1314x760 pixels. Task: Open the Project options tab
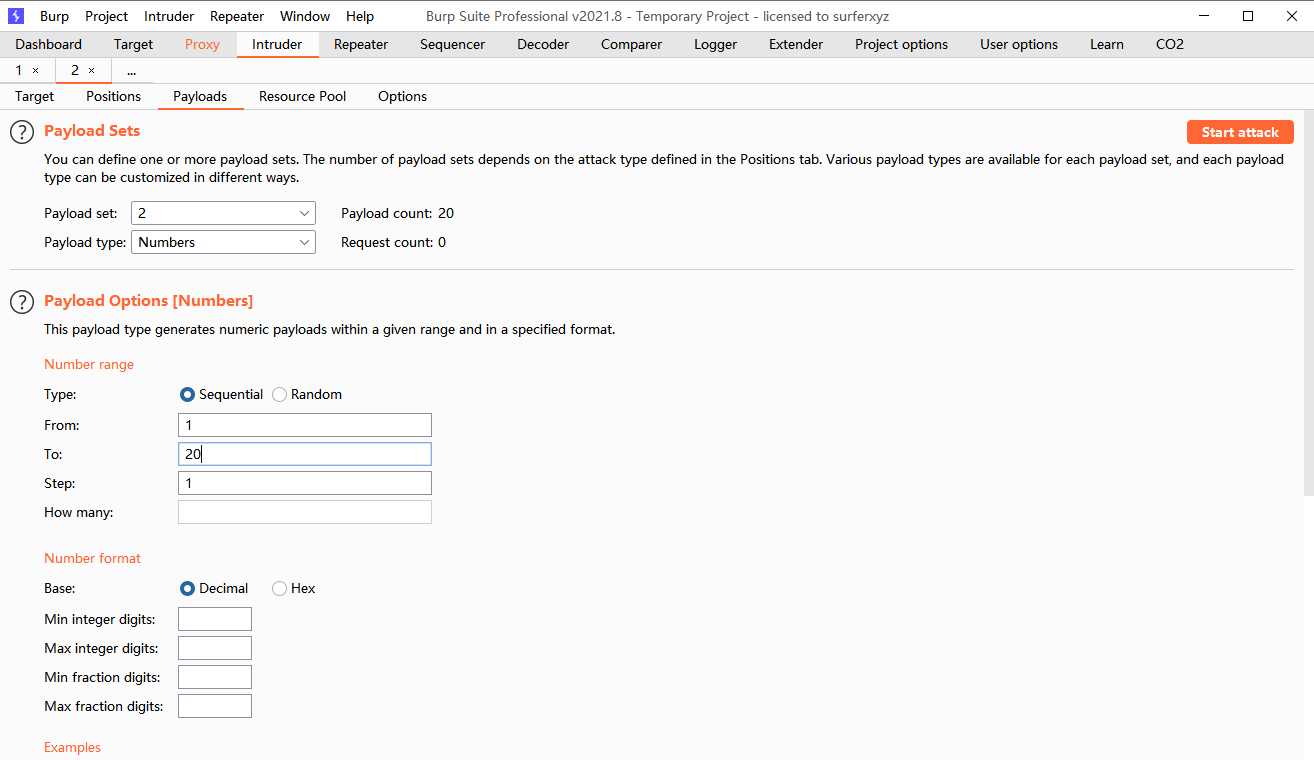901,44
